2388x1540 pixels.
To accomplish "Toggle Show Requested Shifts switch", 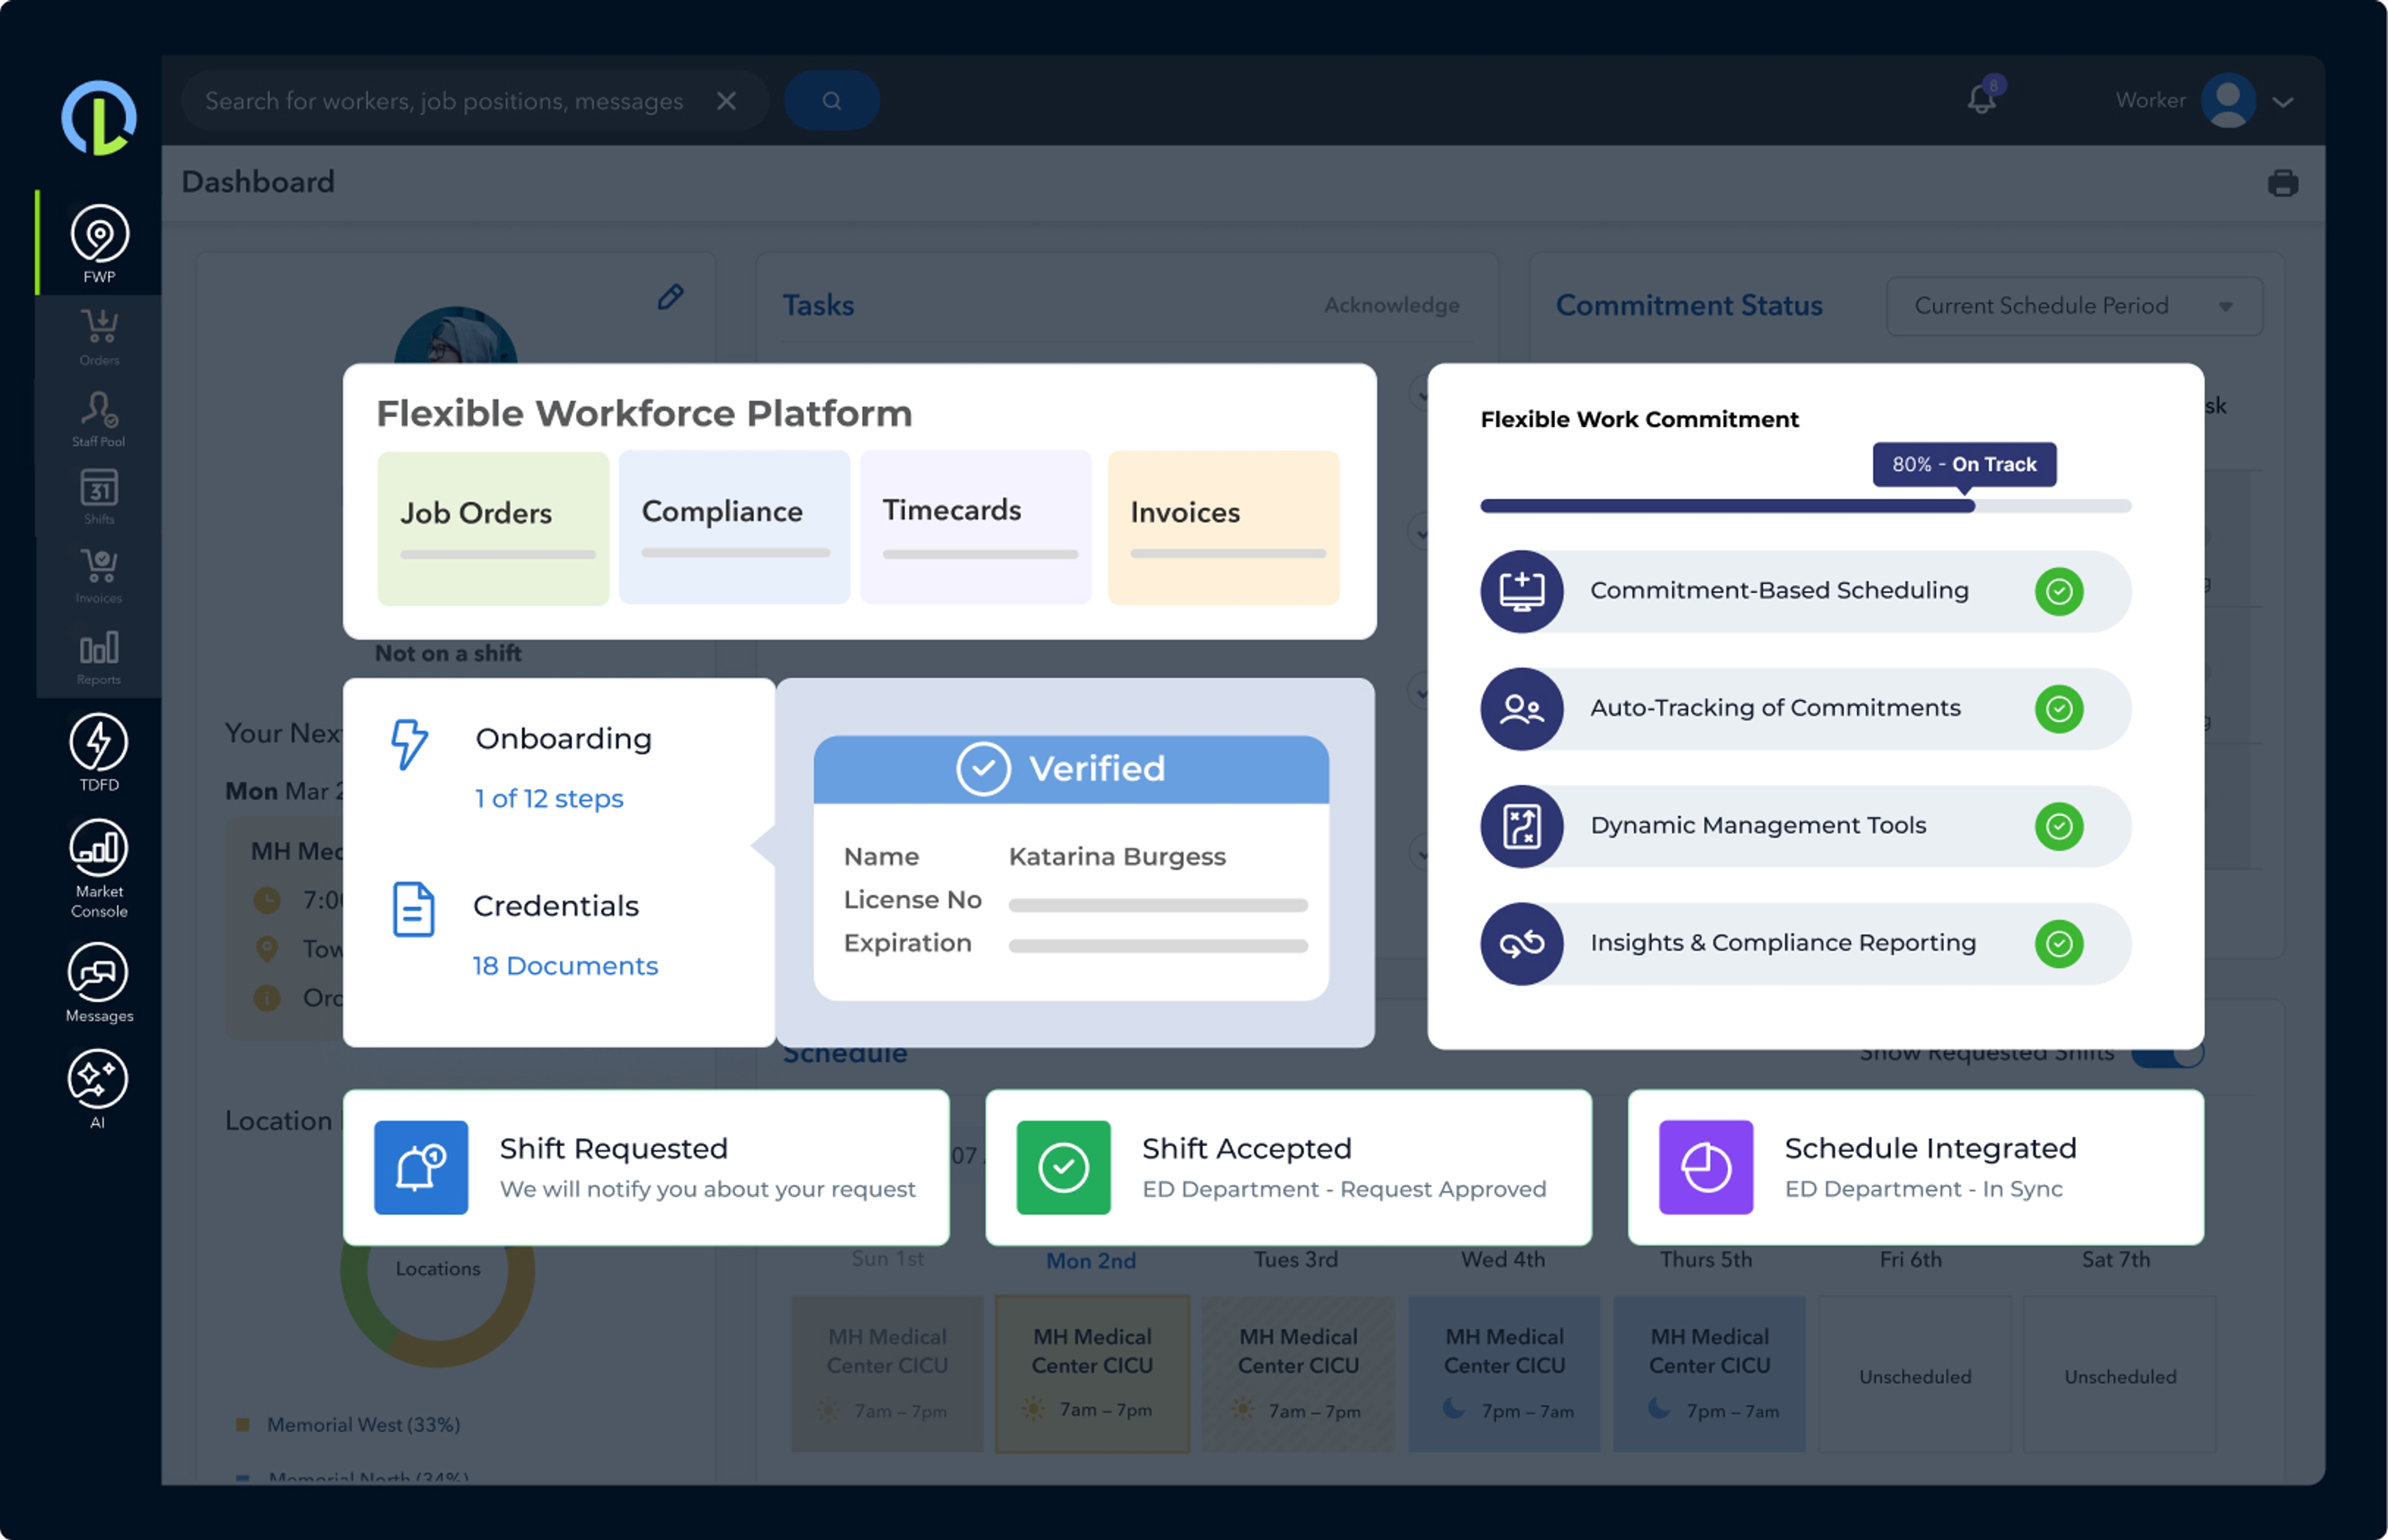I will [x=2167, y=1056].
